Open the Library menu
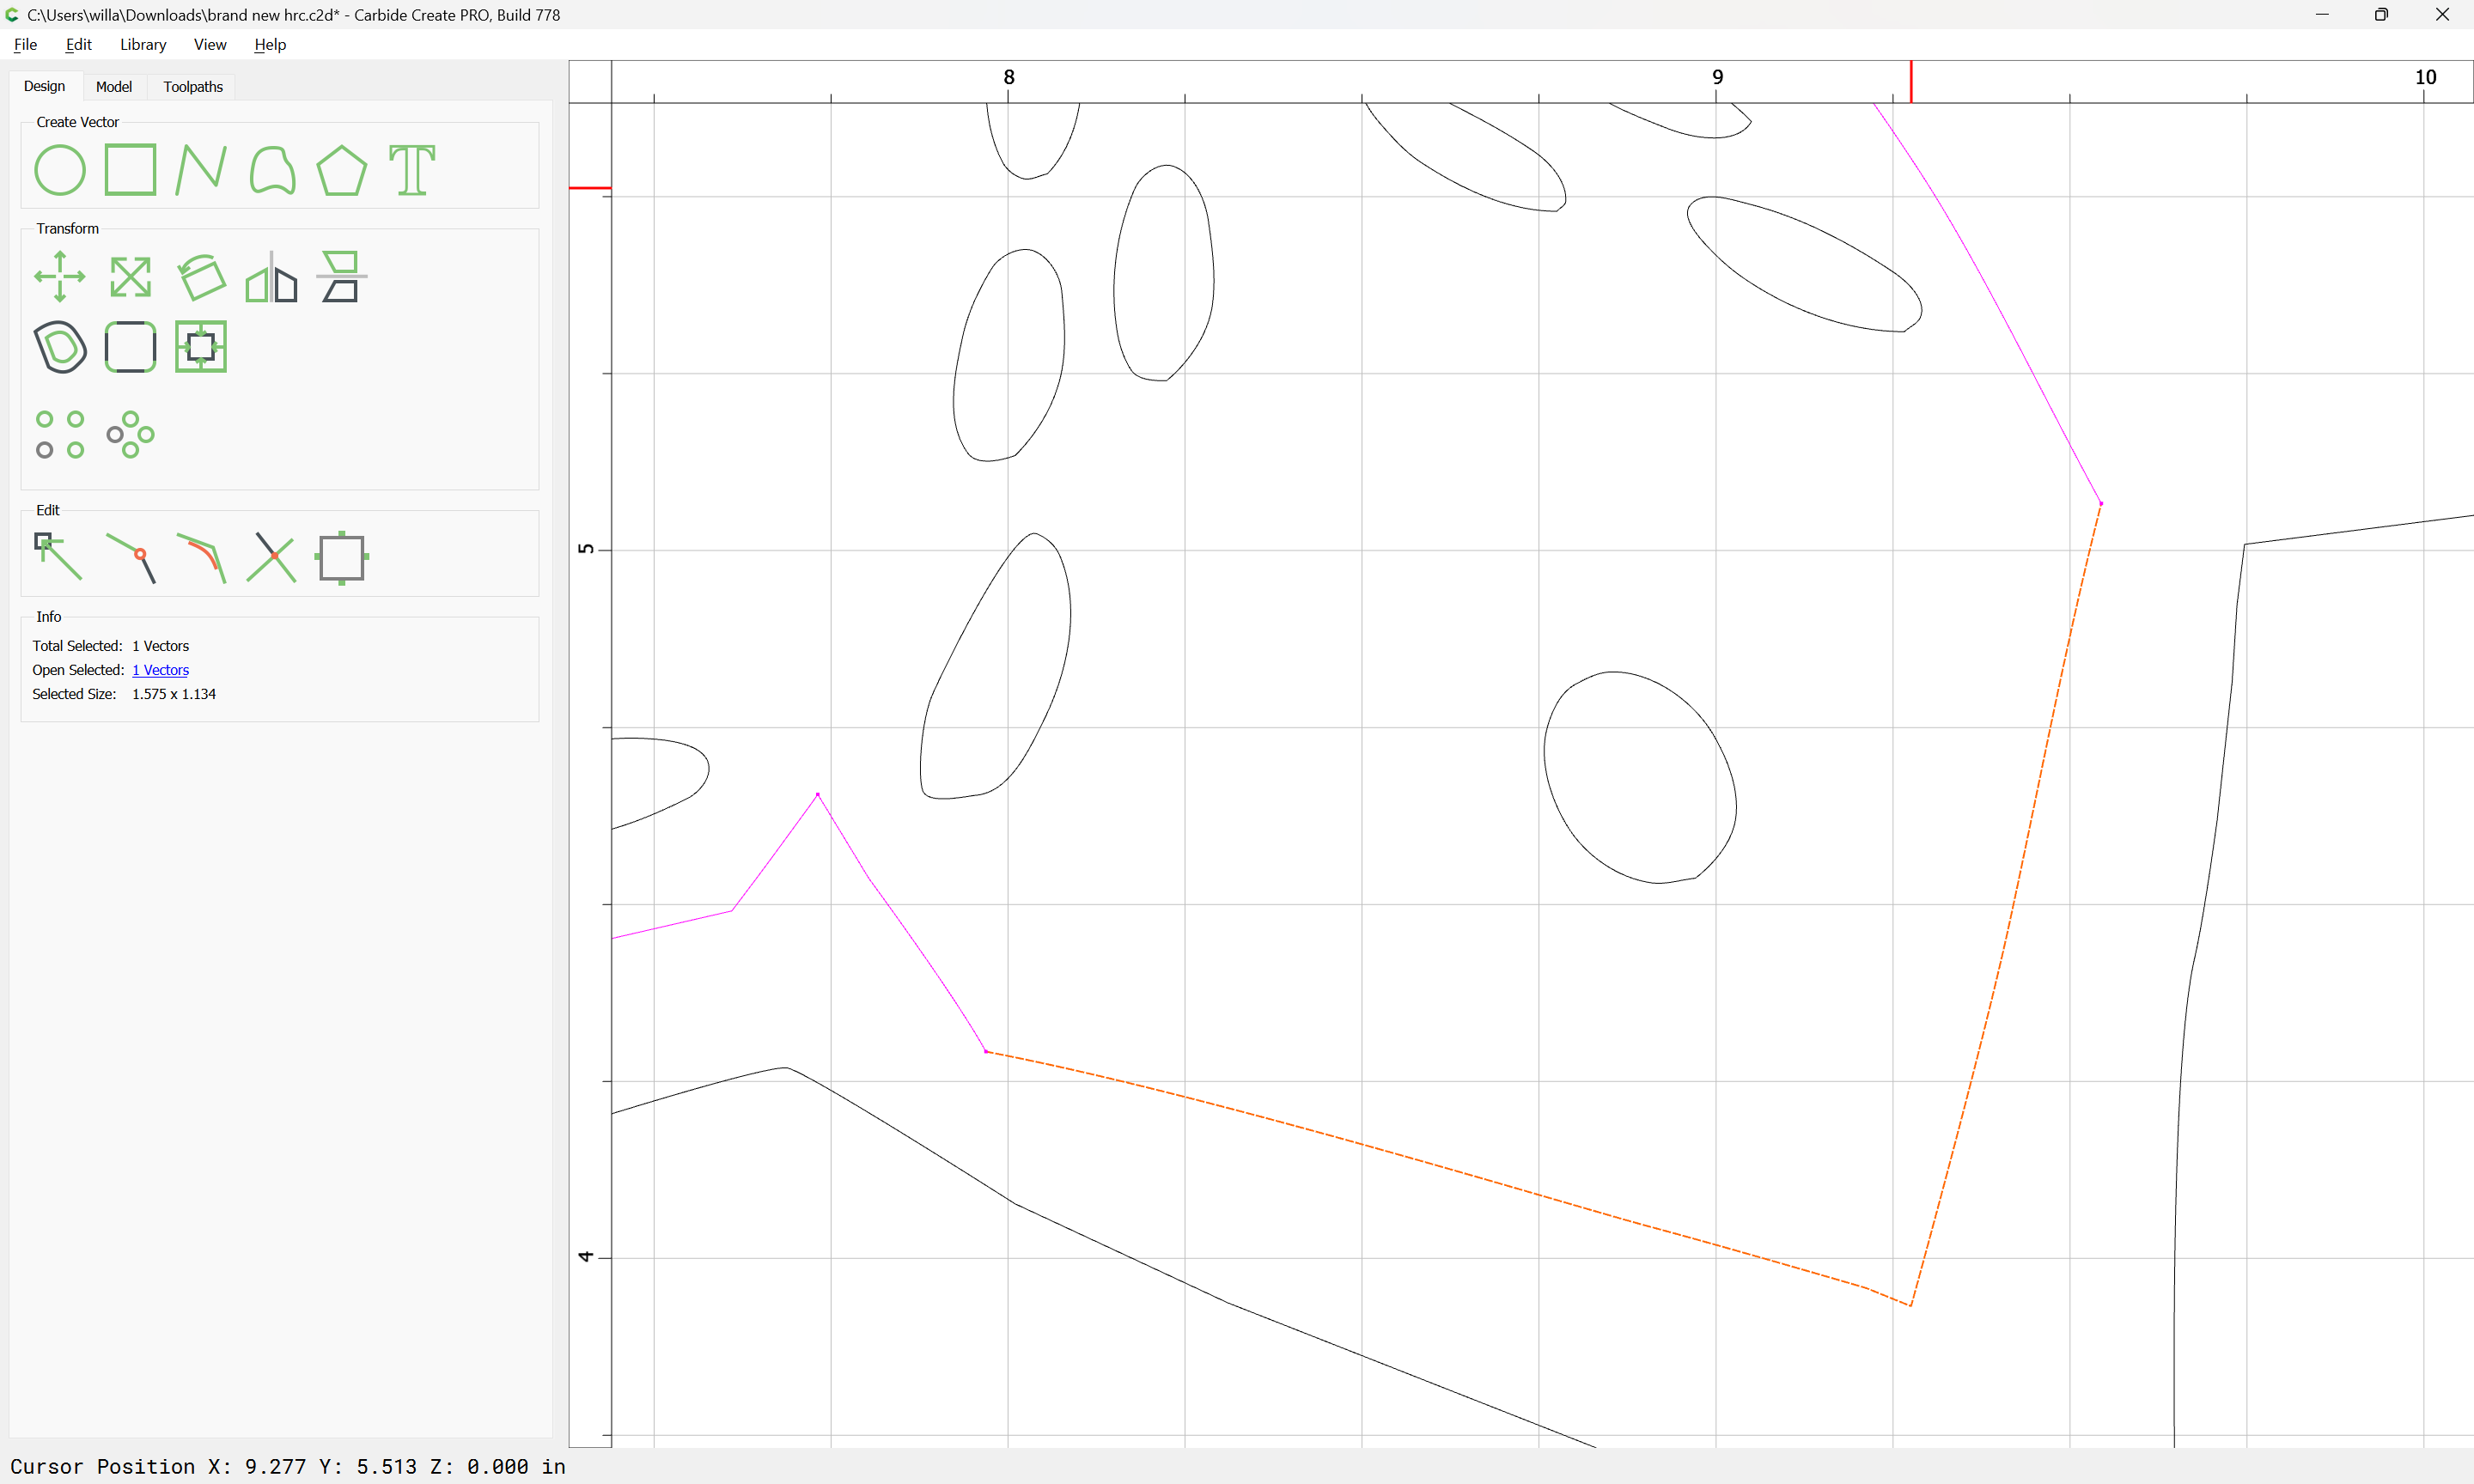The width and height of the screenshot is (2474, 1484). 143,44
